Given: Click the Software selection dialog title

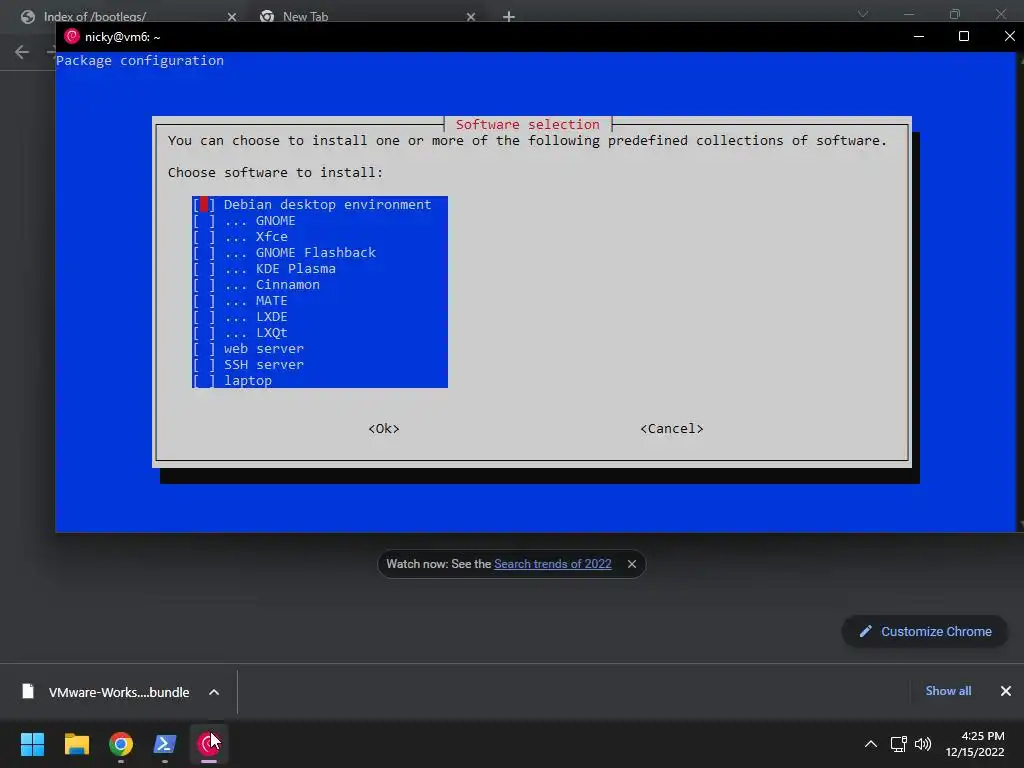Looking at the screenshot, I should pyautogui.click(x=528, y=124).
